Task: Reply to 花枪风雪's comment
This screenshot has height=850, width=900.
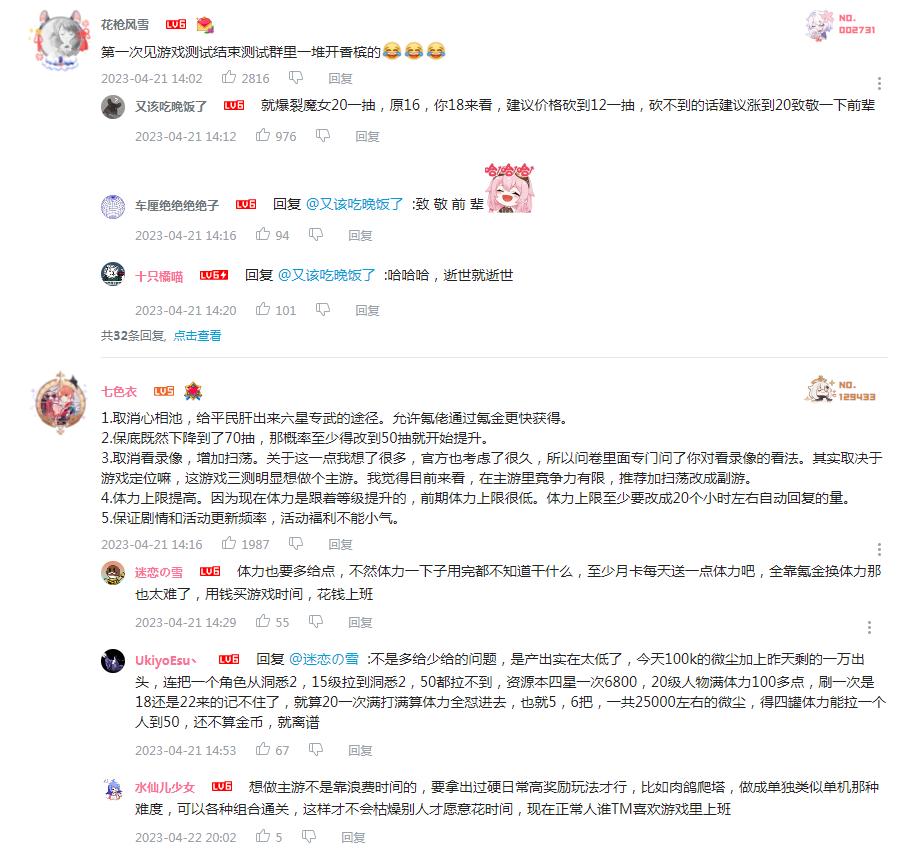Action: 340,78
